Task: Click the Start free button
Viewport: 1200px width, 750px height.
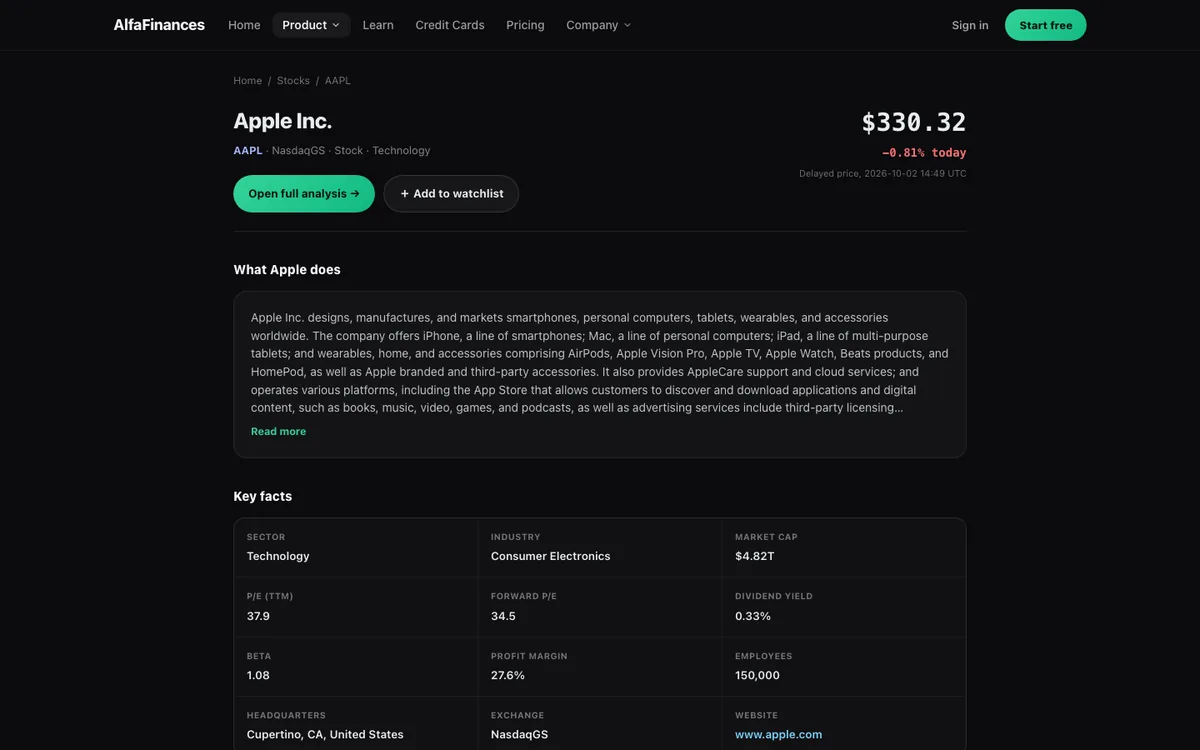Action: tap(1046, 25)
